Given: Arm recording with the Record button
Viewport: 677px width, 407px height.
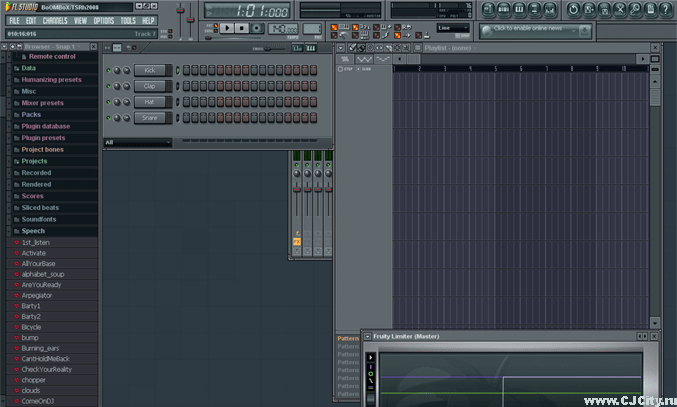Looking at the screenshot, I should tap(257, 28).
